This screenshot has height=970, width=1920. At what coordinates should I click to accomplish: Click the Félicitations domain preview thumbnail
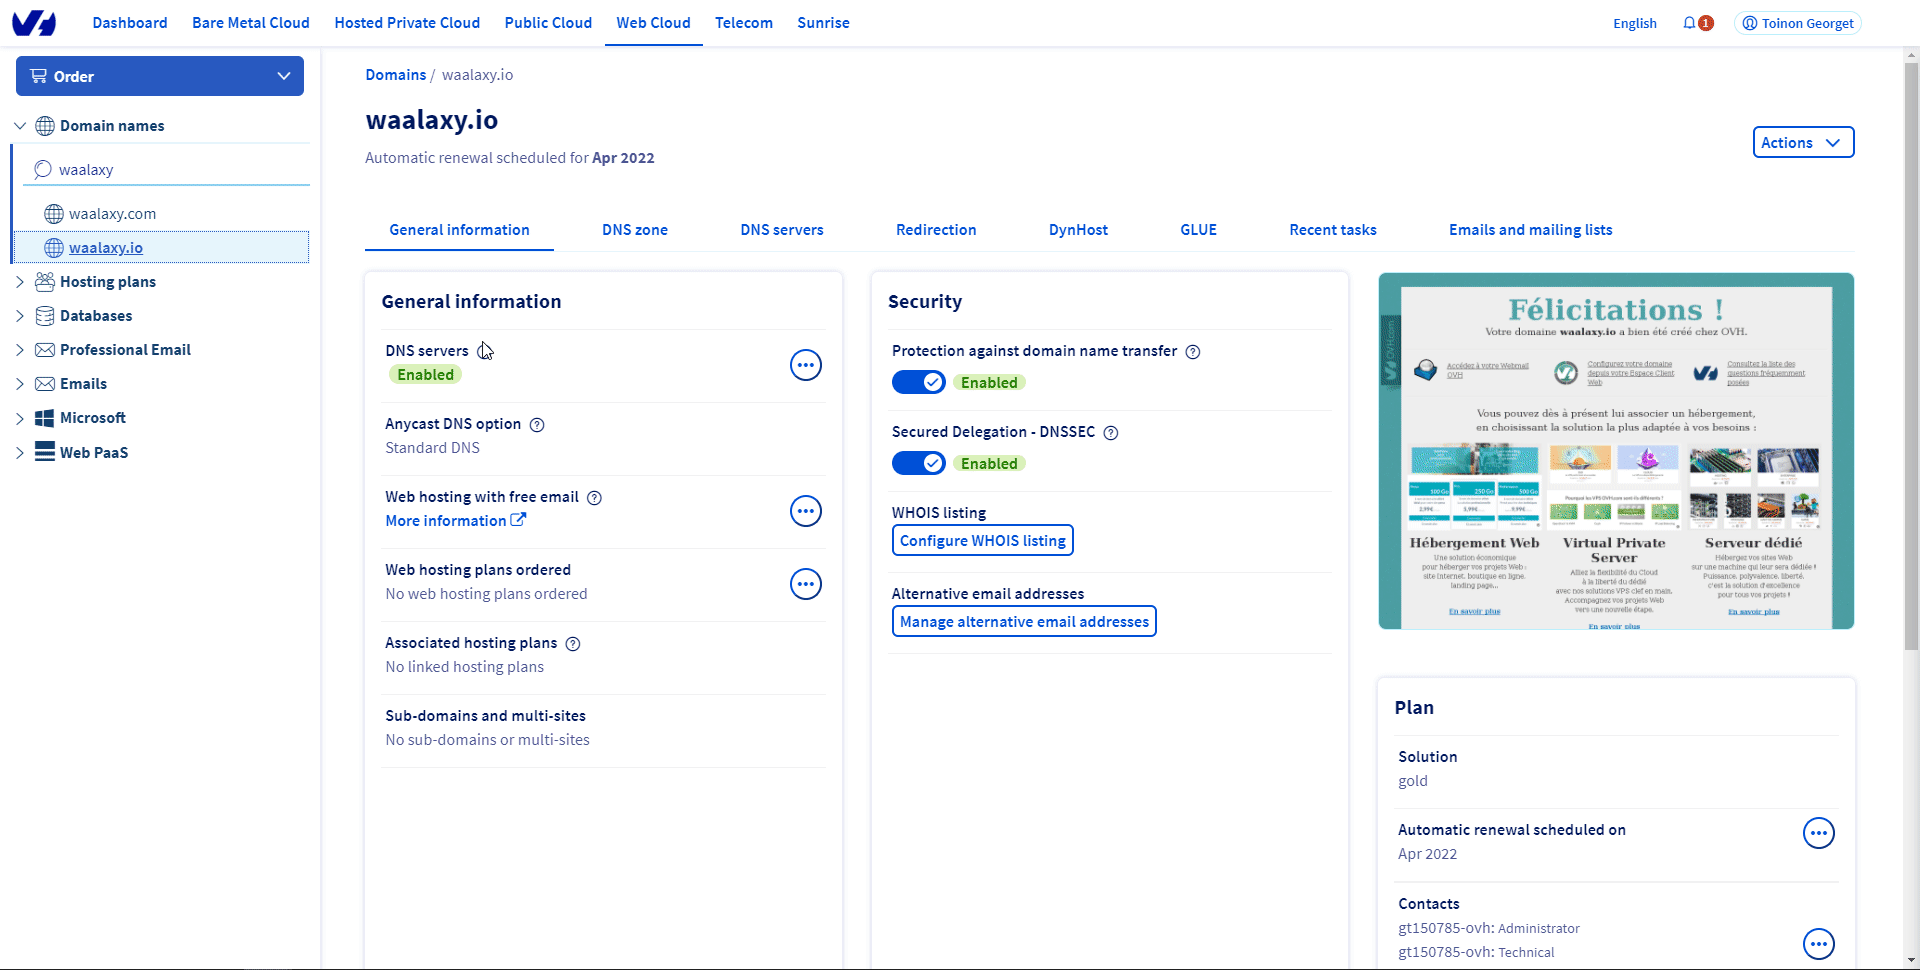[x=1616, y=451]
